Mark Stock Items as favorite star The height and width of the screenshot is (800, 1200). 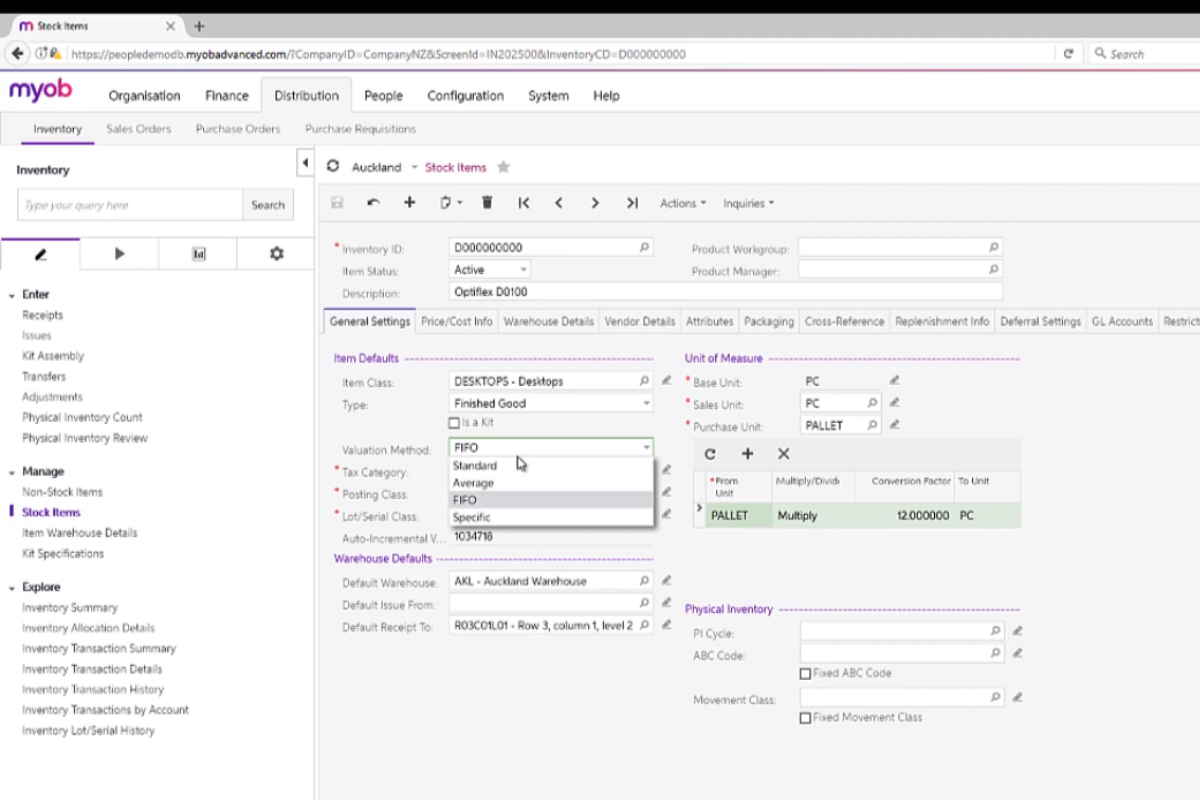coord(504,167)
